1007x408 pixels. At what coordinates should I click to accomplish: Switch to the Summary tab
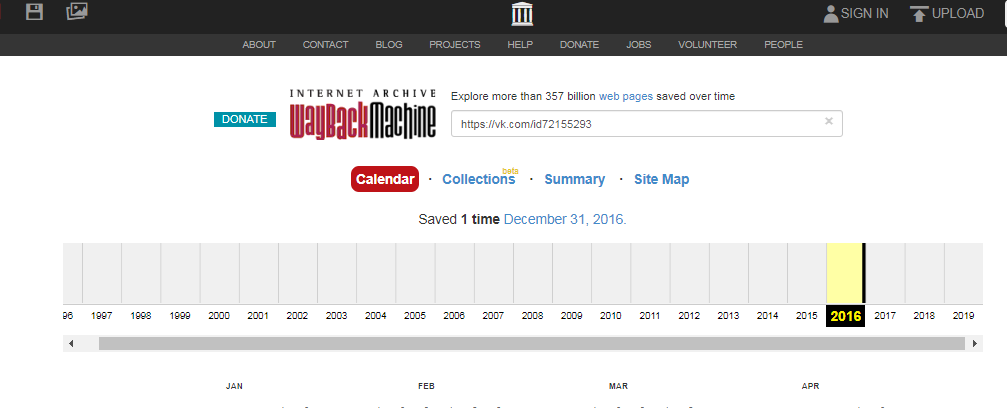pos(575,179)
